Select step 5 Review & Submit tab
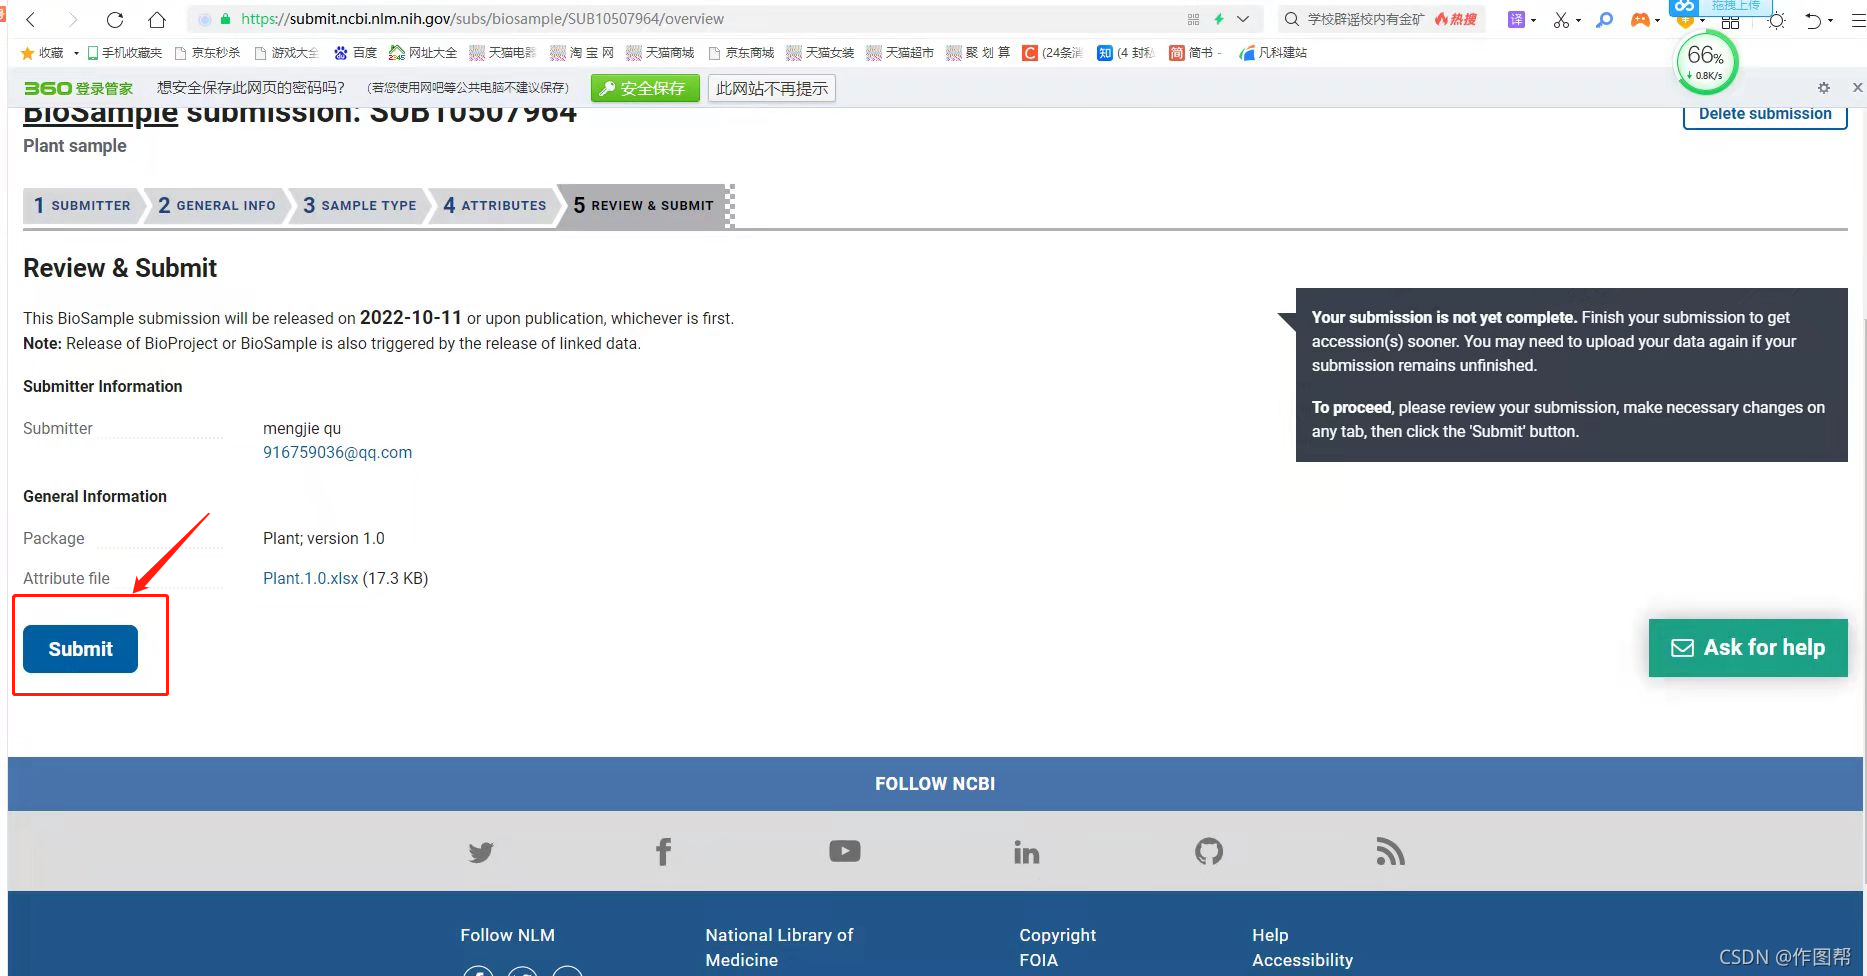This screenshot has width=1867, height=976. pyautogui.click(x=643, y=205)
